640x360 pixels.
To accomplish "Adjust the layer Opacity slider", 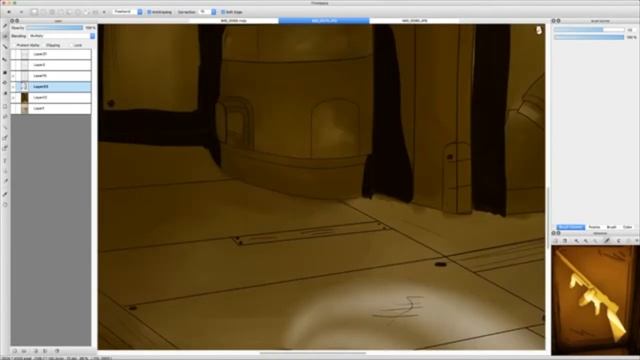I will 54,28.
